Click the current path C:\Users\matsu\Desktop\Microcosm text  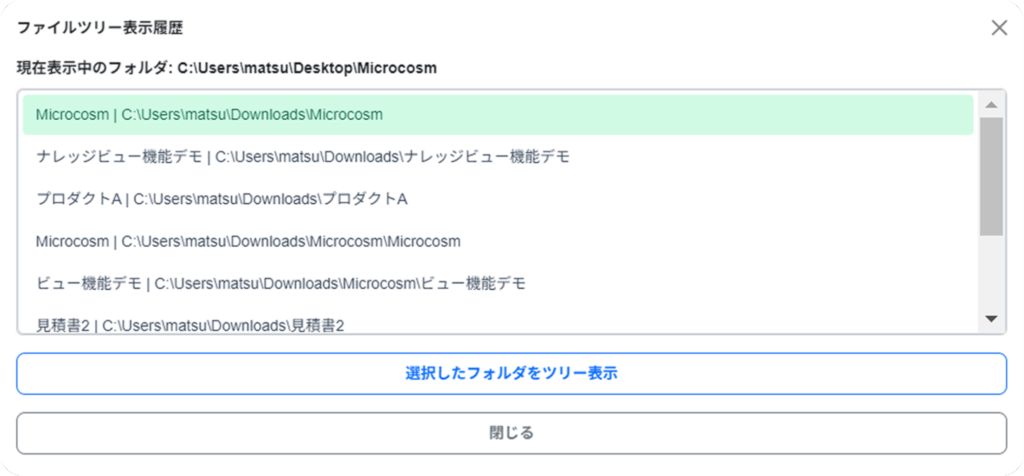[x=307, y=68]
